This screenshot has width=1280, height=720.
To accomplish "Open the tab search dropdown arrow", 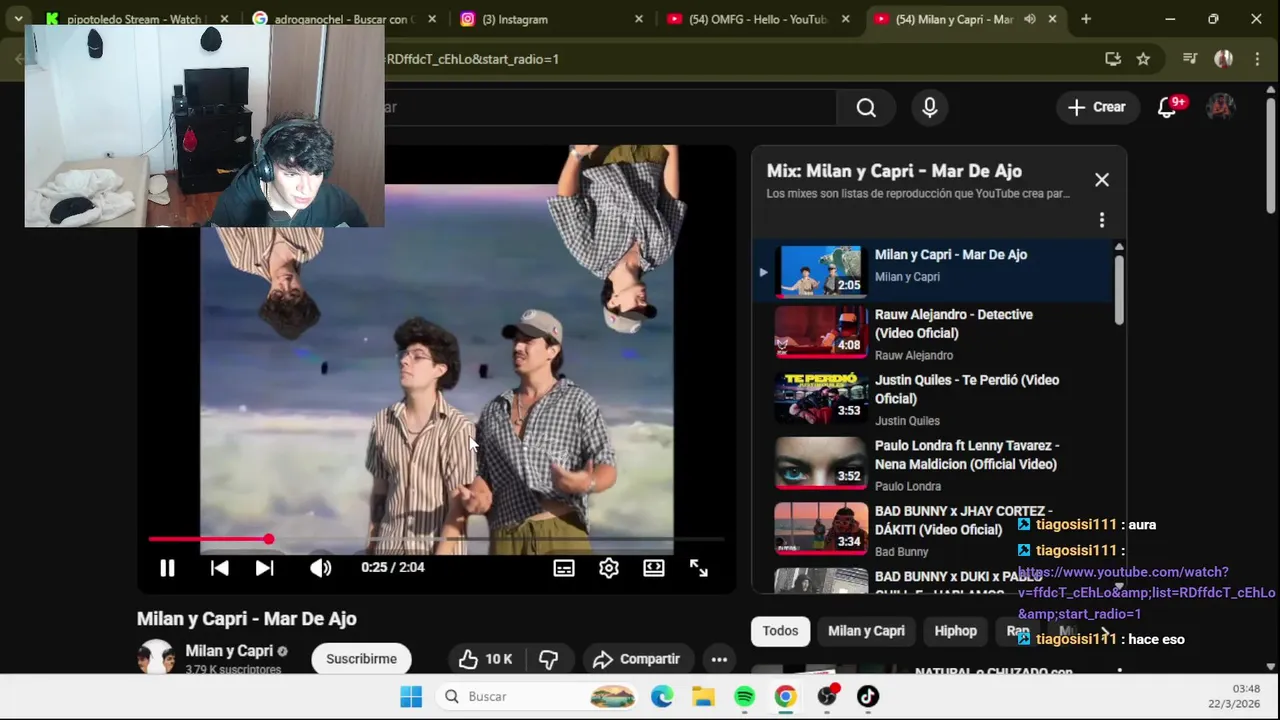I will click(x=18, y=19).
